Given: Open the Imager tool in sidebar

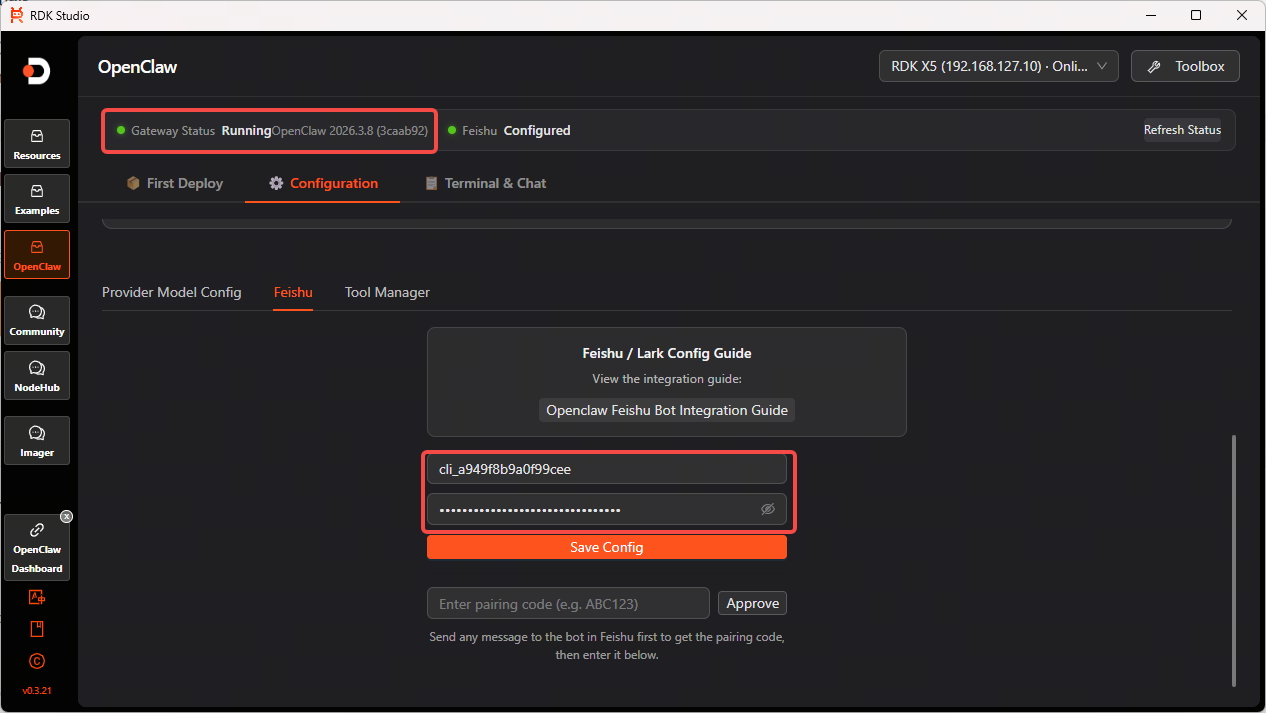Looking at the screenshot, I should [x=37, y=441].
